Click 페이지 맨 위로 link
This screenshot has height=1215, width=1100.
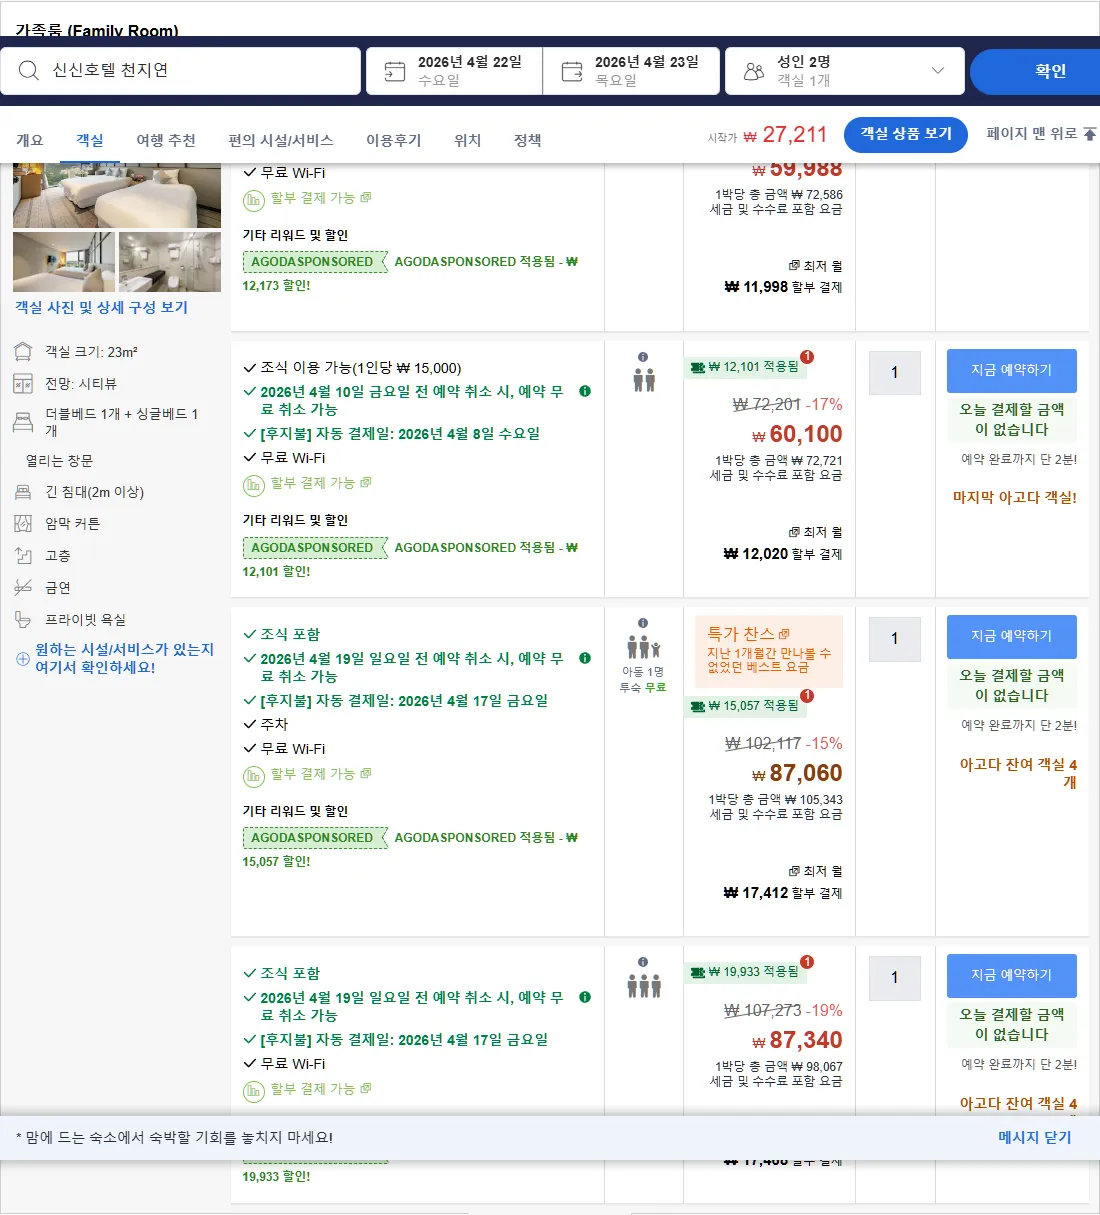[x=1041, y=134]
